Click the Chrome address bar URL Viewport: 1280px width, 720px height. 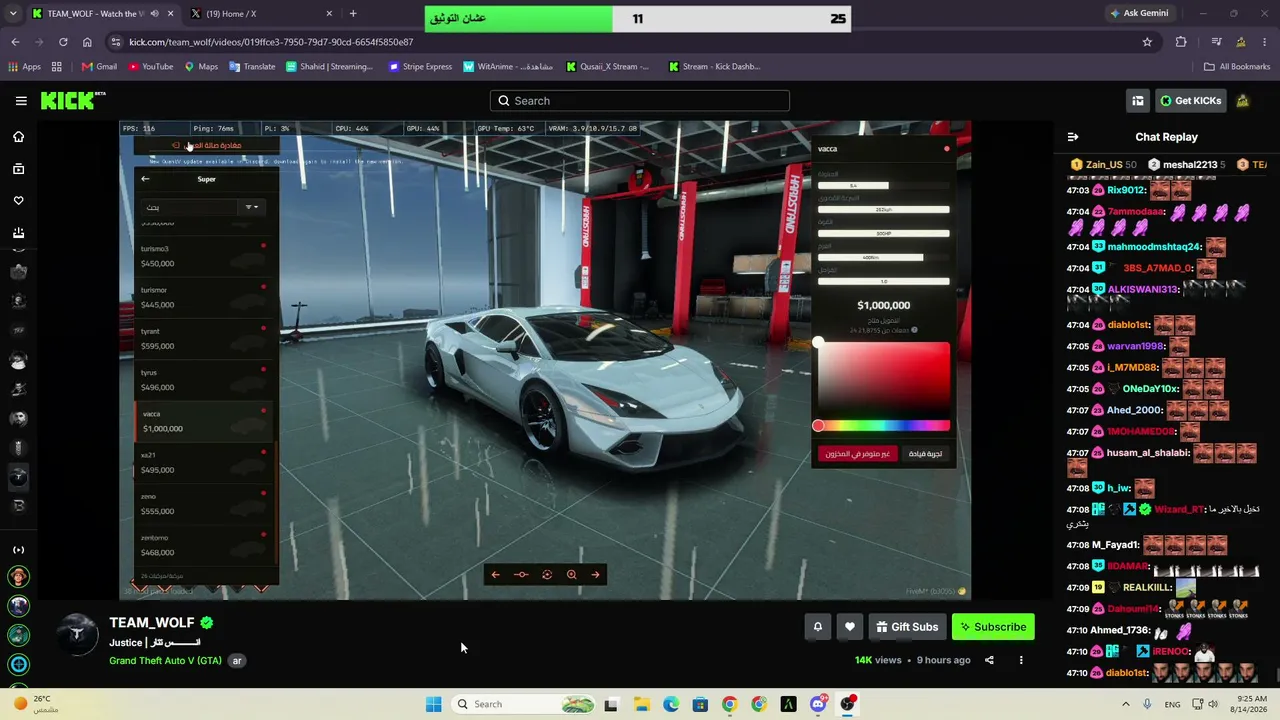click(x=271, y=42)
